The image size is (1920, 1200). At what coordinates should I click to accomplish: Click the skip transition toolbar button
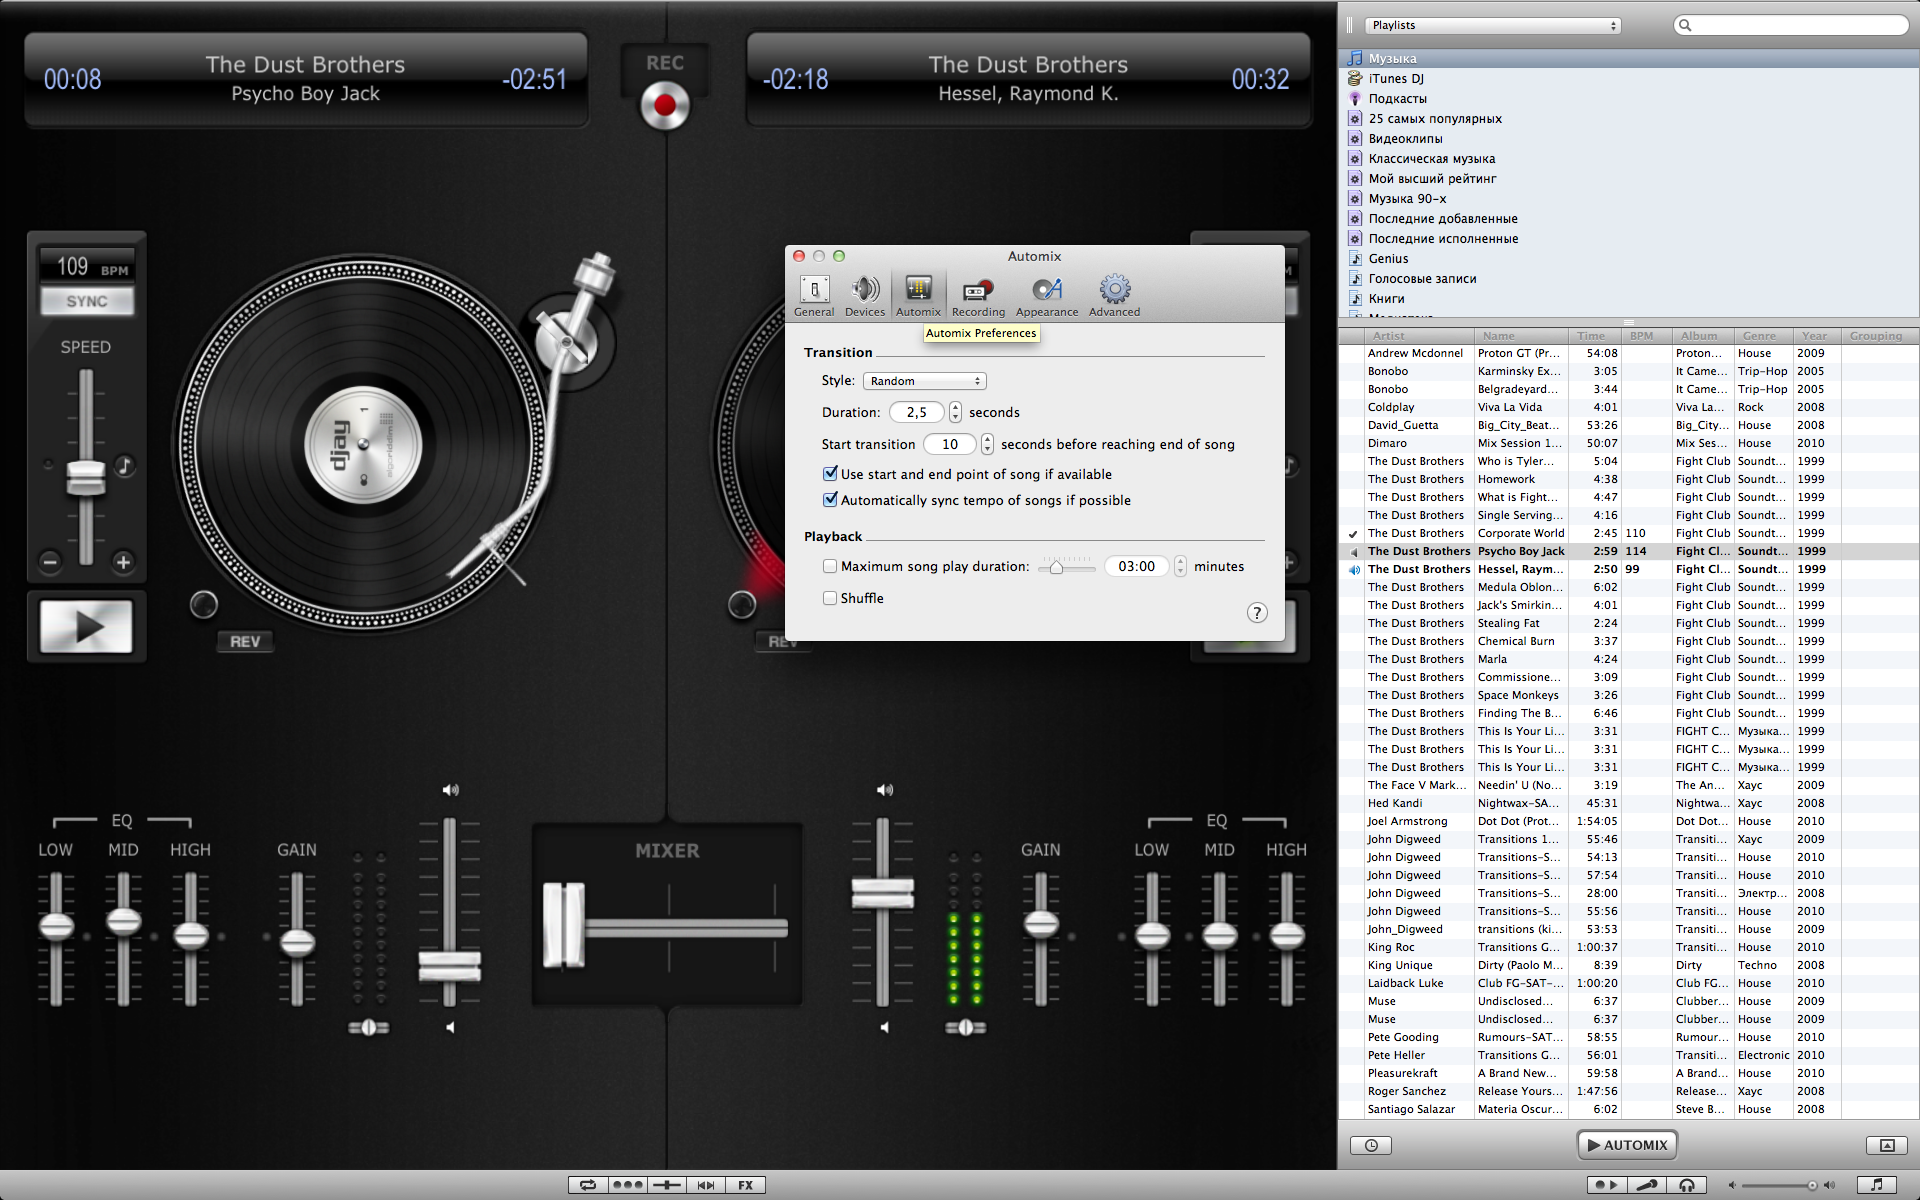(x=706, y=1185)
